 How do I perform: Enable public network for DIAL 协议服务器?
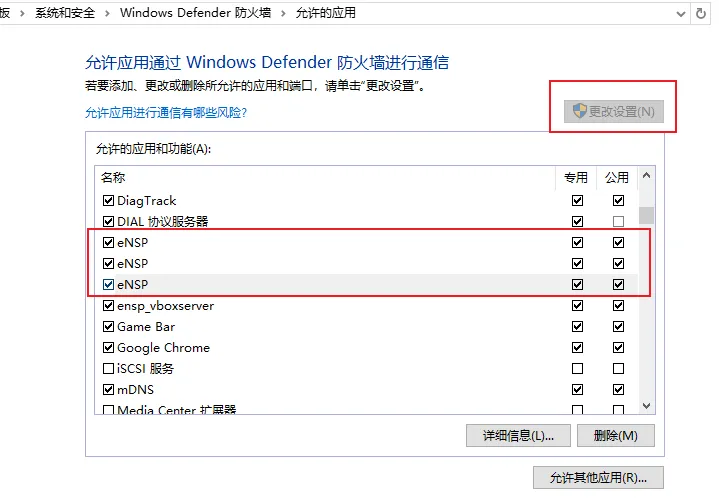[x=618, y=221]
